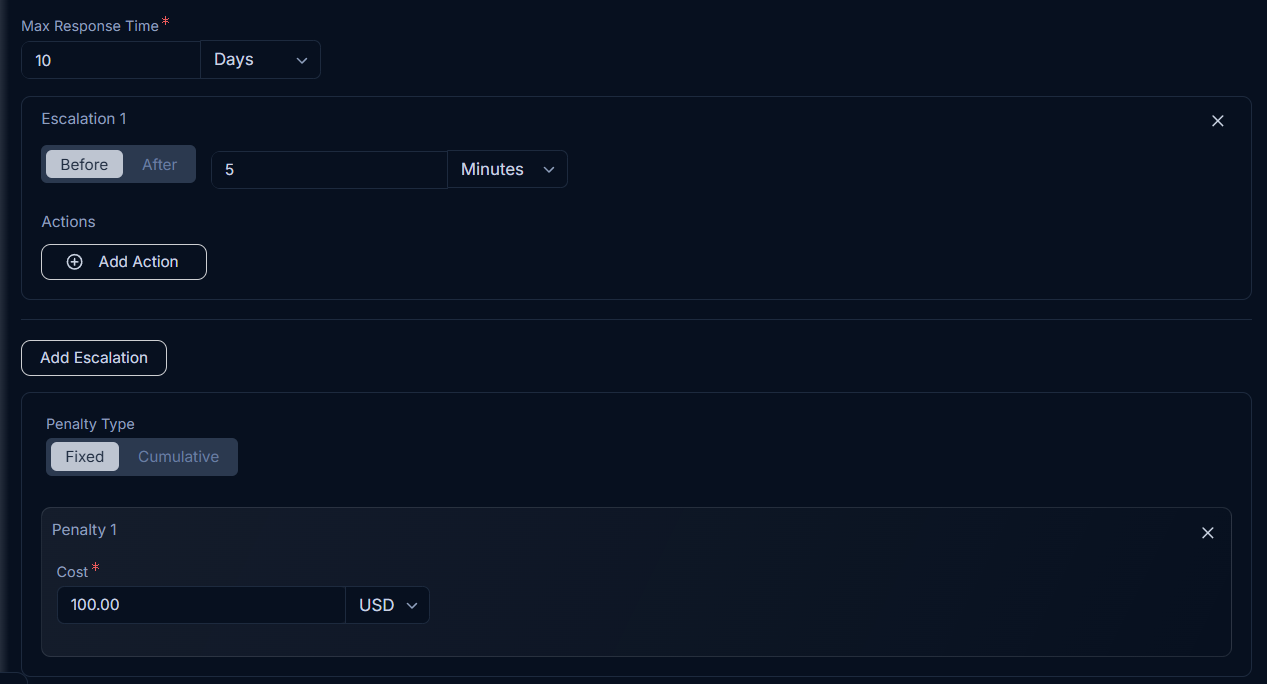Click the Add Action button

(x=124, y=262)
